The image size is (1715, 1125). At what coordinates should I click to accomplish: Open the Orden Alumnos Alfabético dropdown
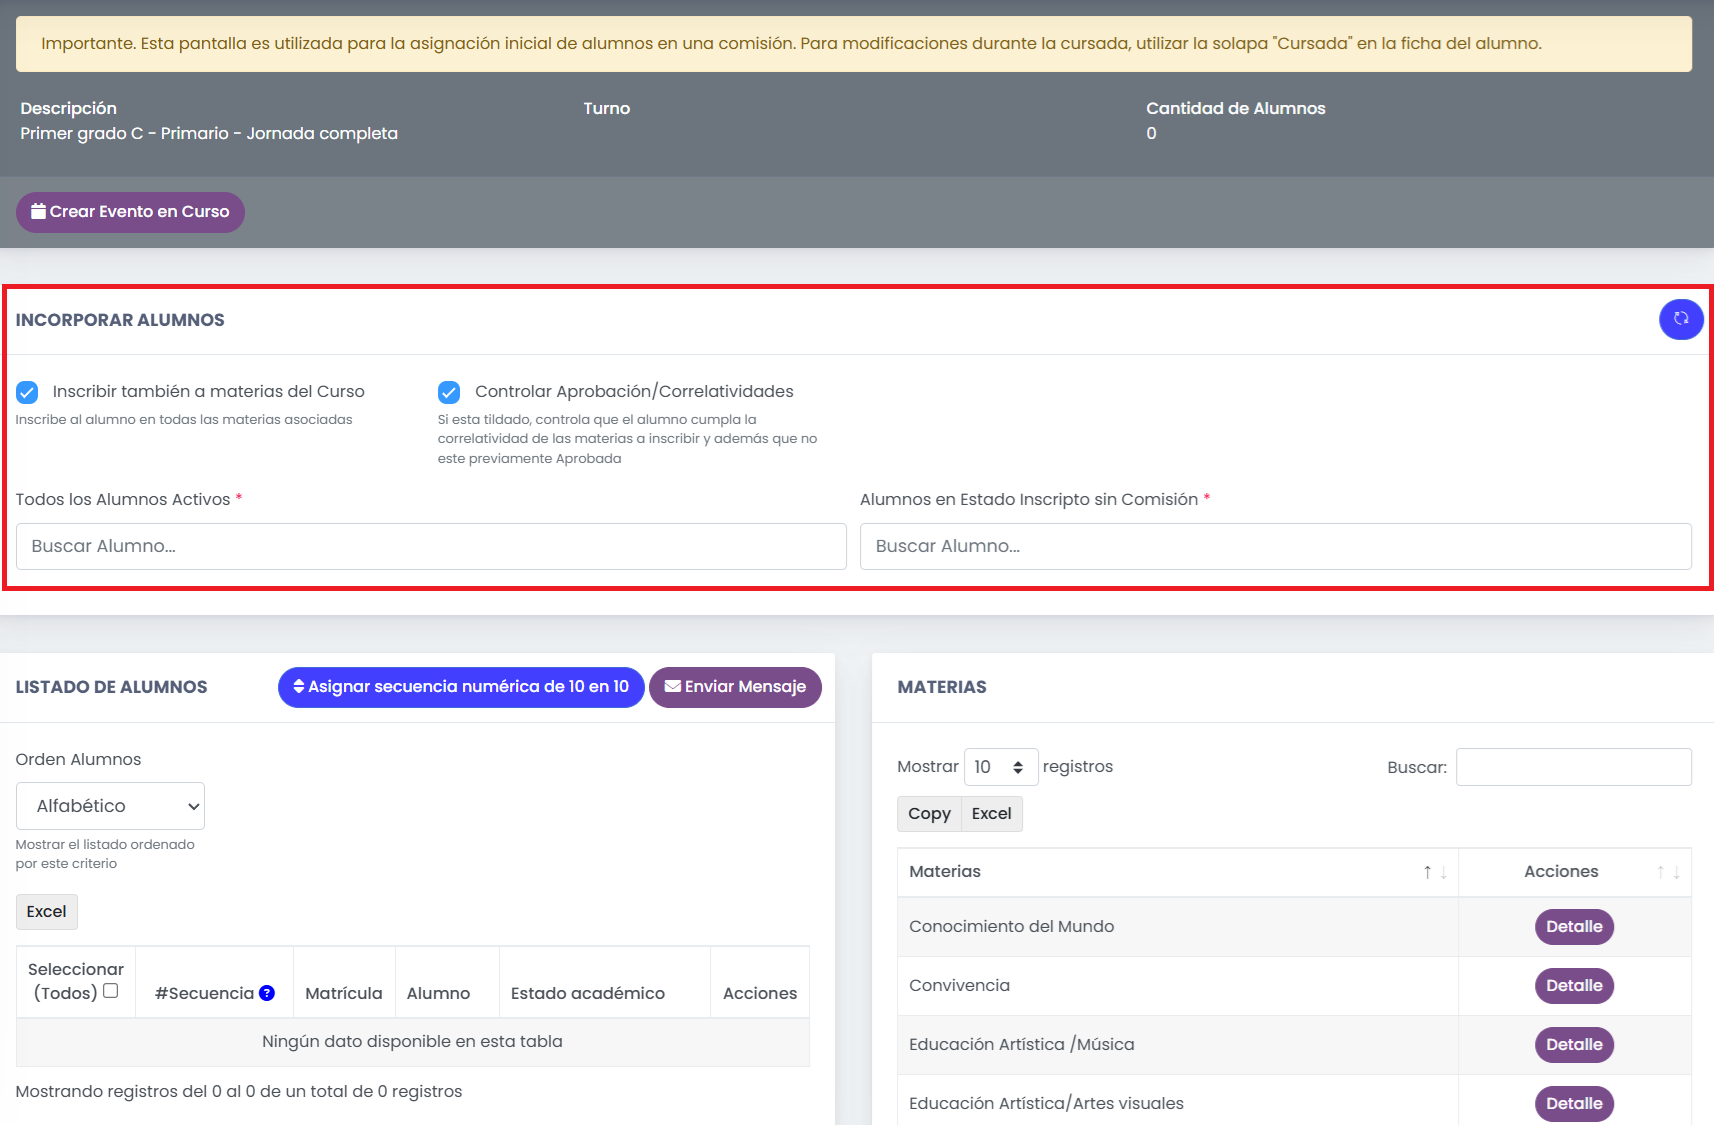[x=110, y=806]
